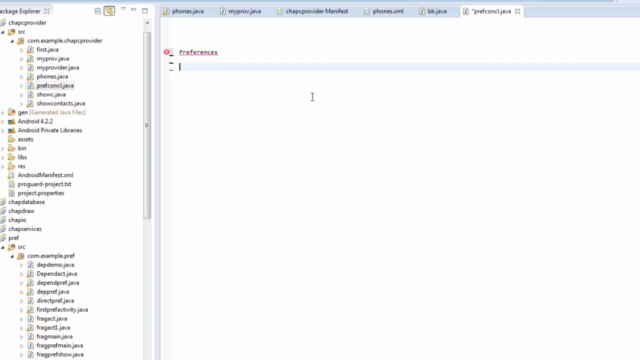Click AndroidManifest.xml file icon

tap(11, 175)
